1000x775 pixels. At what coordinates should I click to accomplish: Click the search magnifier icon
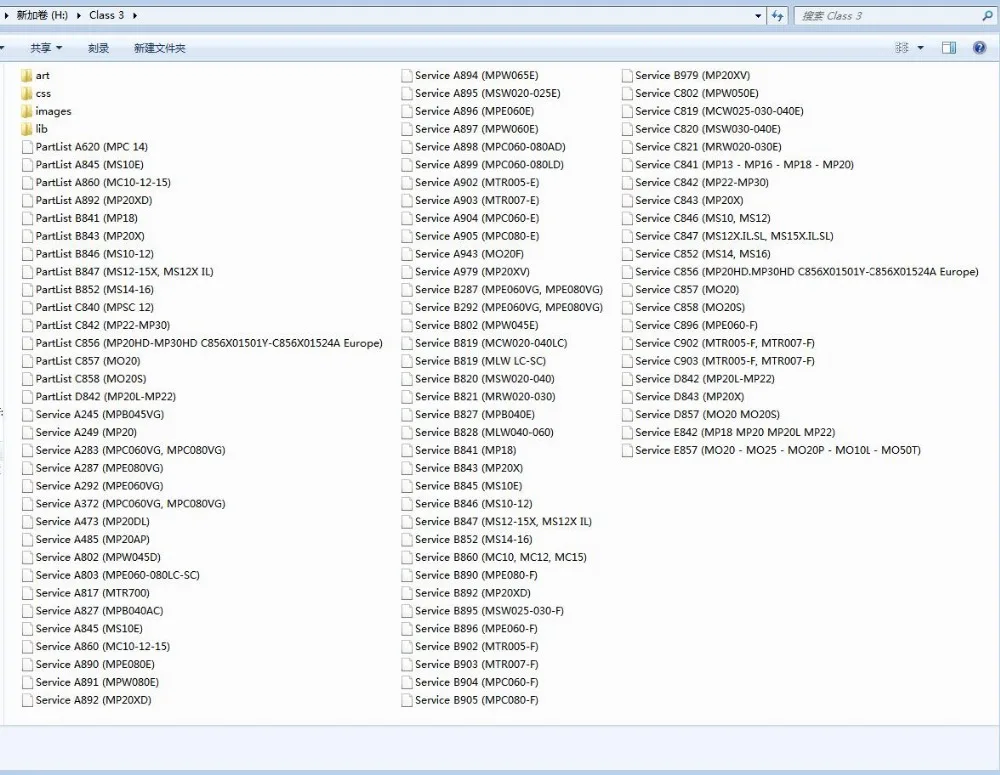(987, 15)
